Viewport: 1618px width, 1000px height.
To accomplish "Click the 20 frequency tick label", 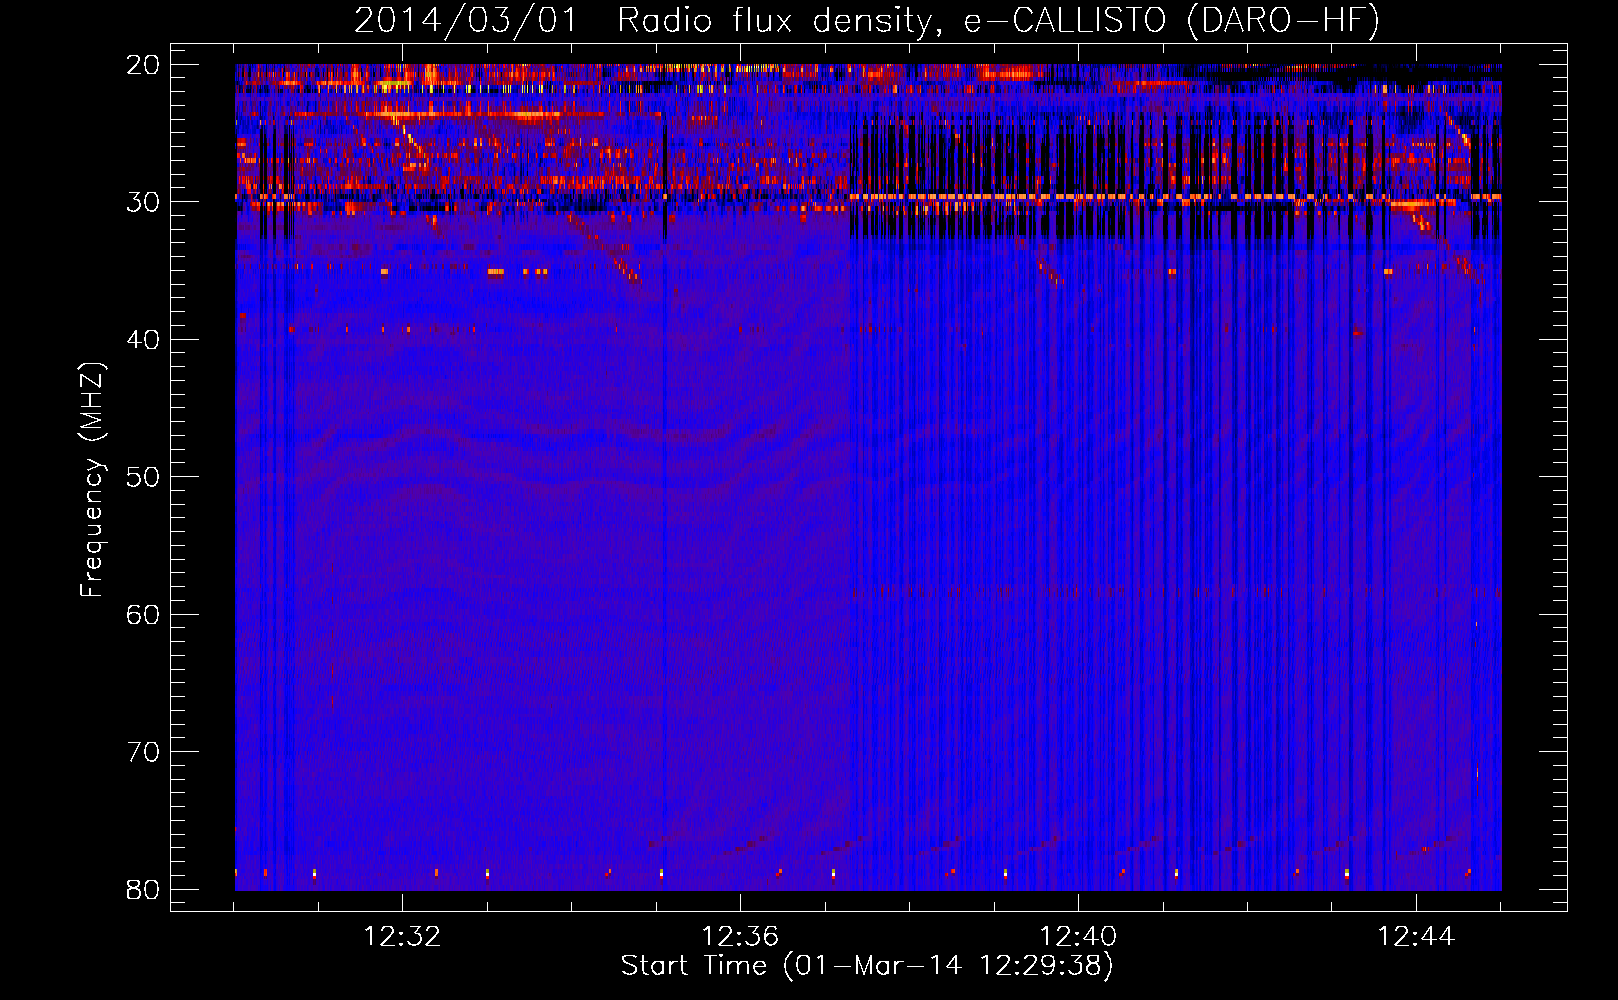I will [143, 65].
